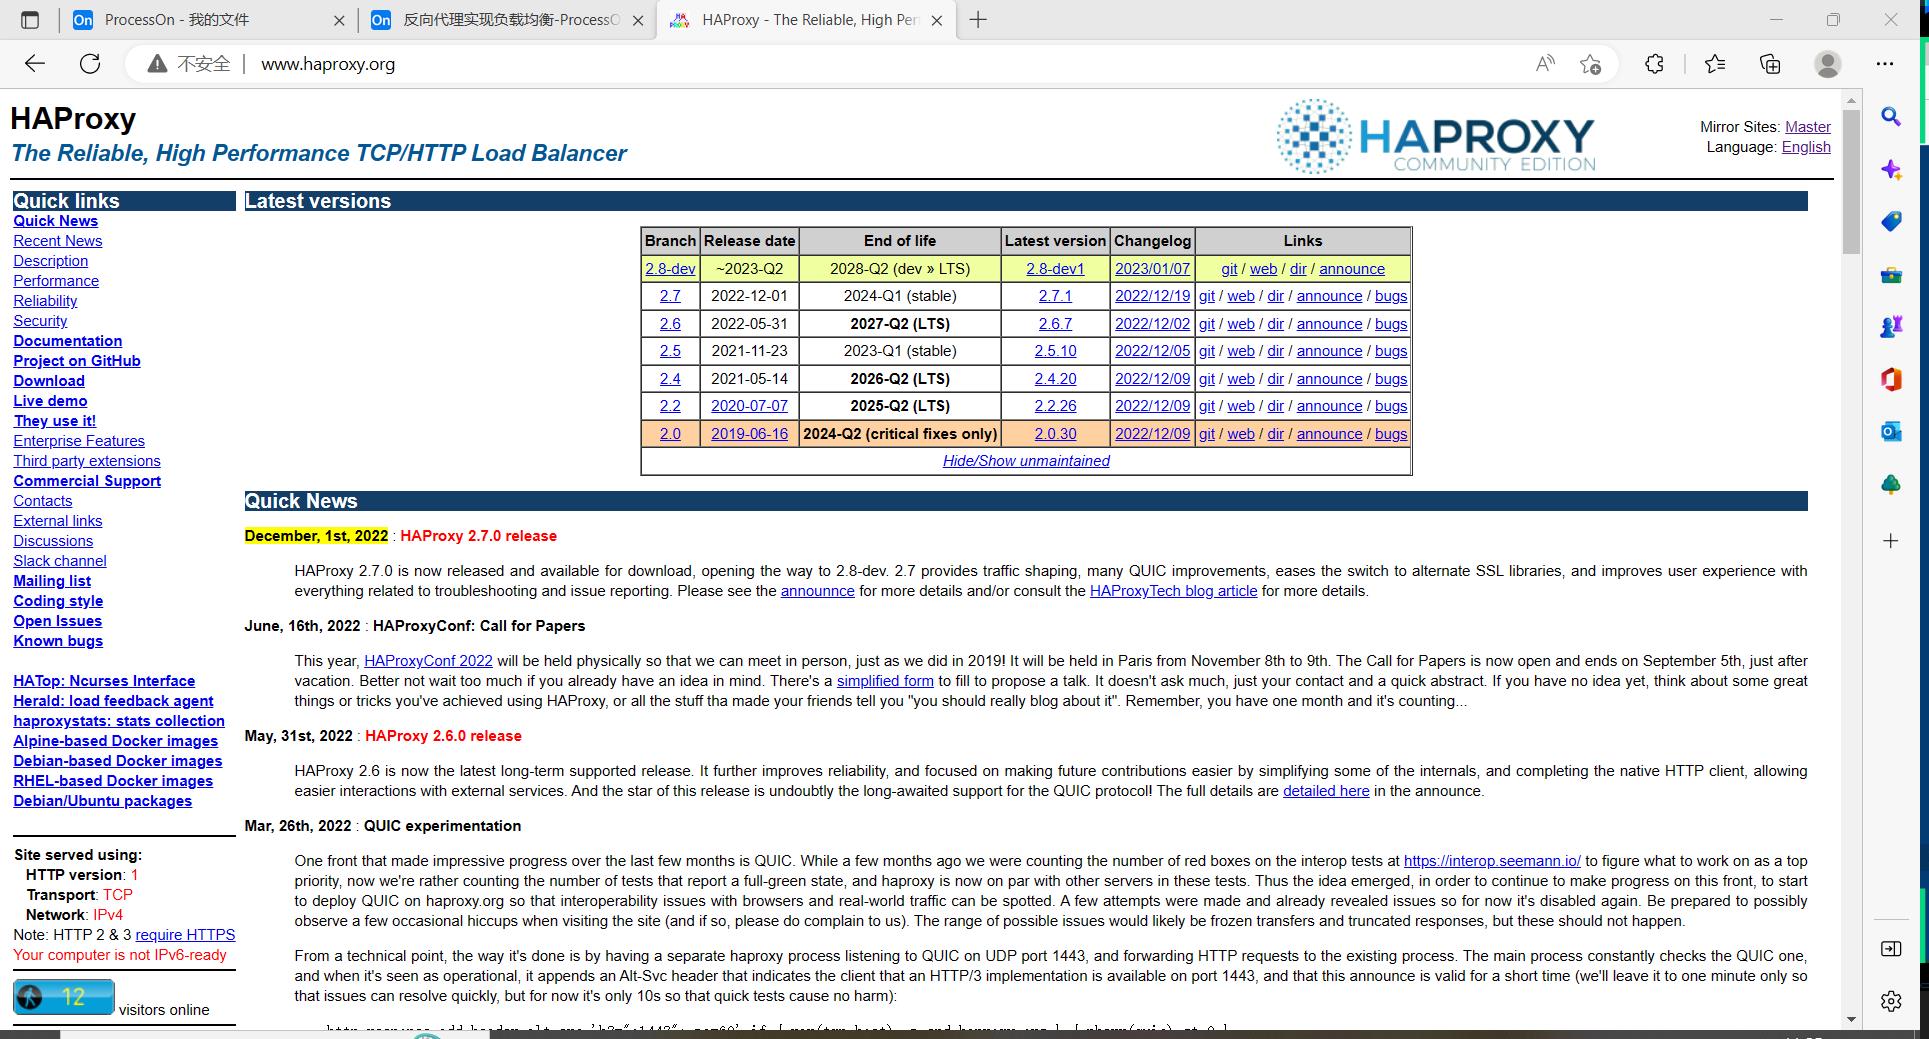Open the Download quick link
Viewport: 1929px width, 1039px height.
tap(49, 381)
